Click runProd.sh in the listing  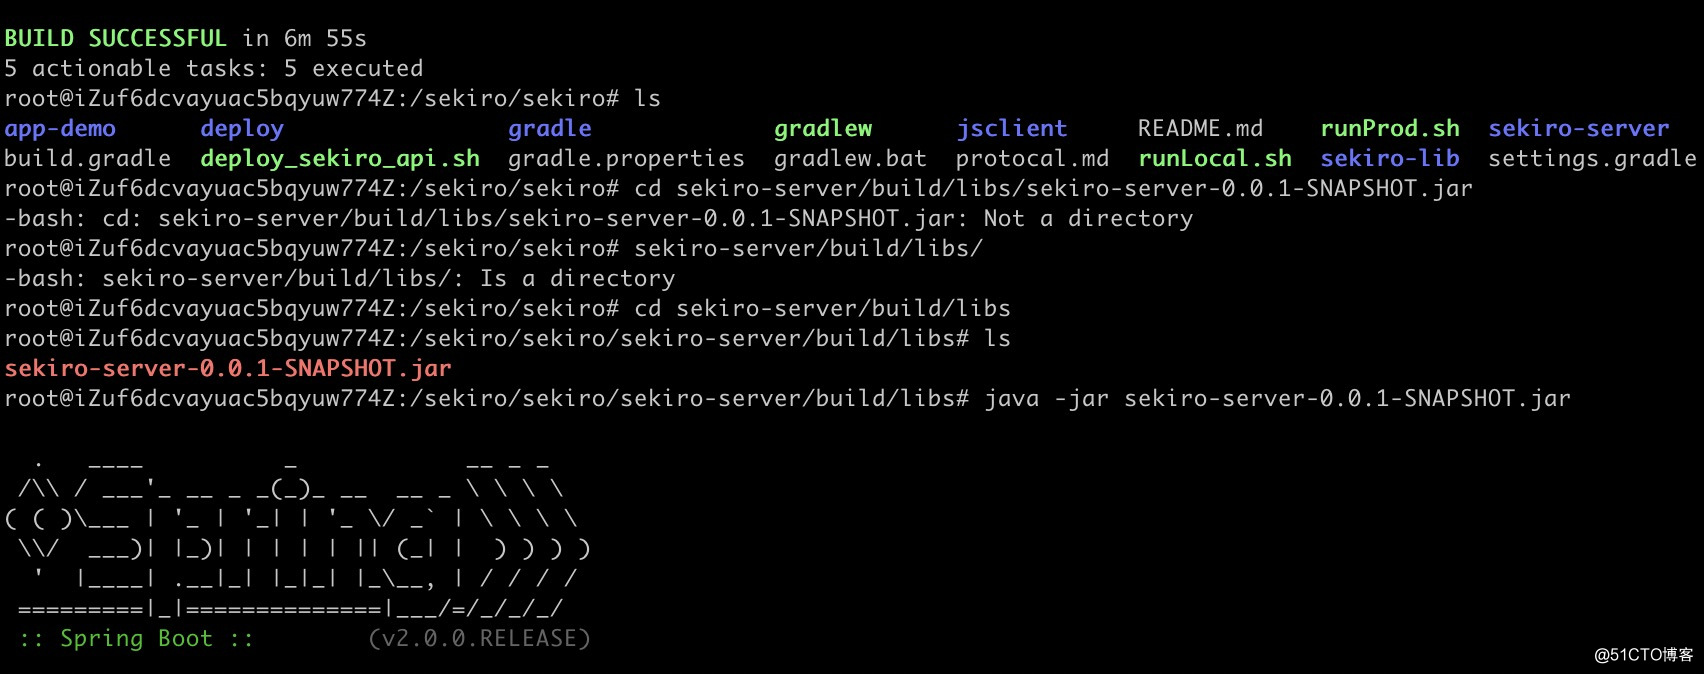[x=1390, y=128]
